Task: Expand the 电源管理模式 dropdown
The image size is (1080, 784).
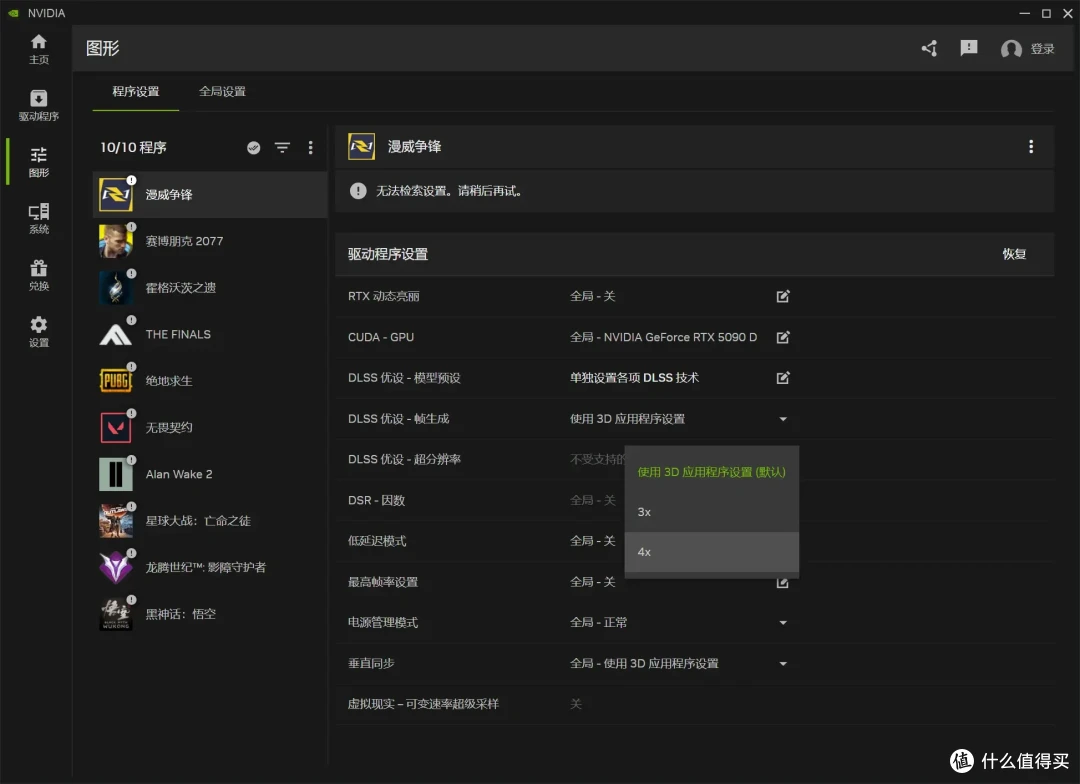Action: coord(782,623)
